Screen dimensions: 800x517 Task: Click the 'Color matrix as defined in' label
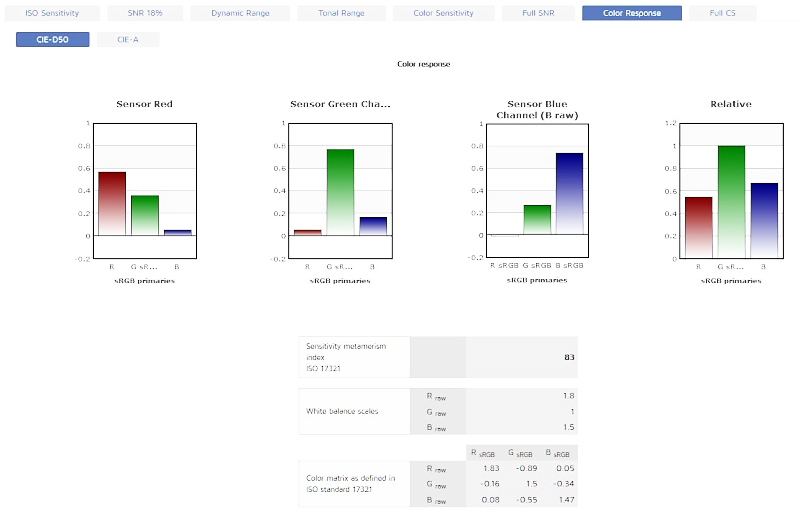pyautogui.click(x=351, y=478)
